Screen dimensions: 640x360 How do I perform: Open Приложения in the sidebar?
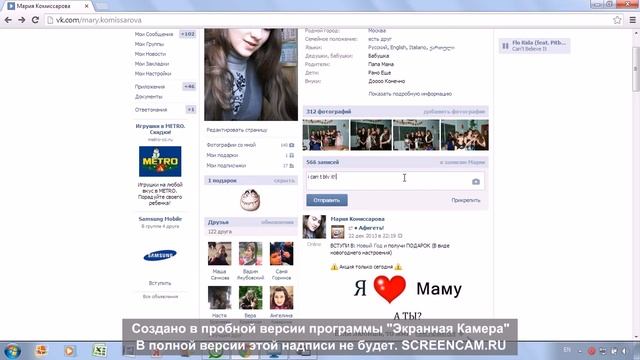pos(150,87)
